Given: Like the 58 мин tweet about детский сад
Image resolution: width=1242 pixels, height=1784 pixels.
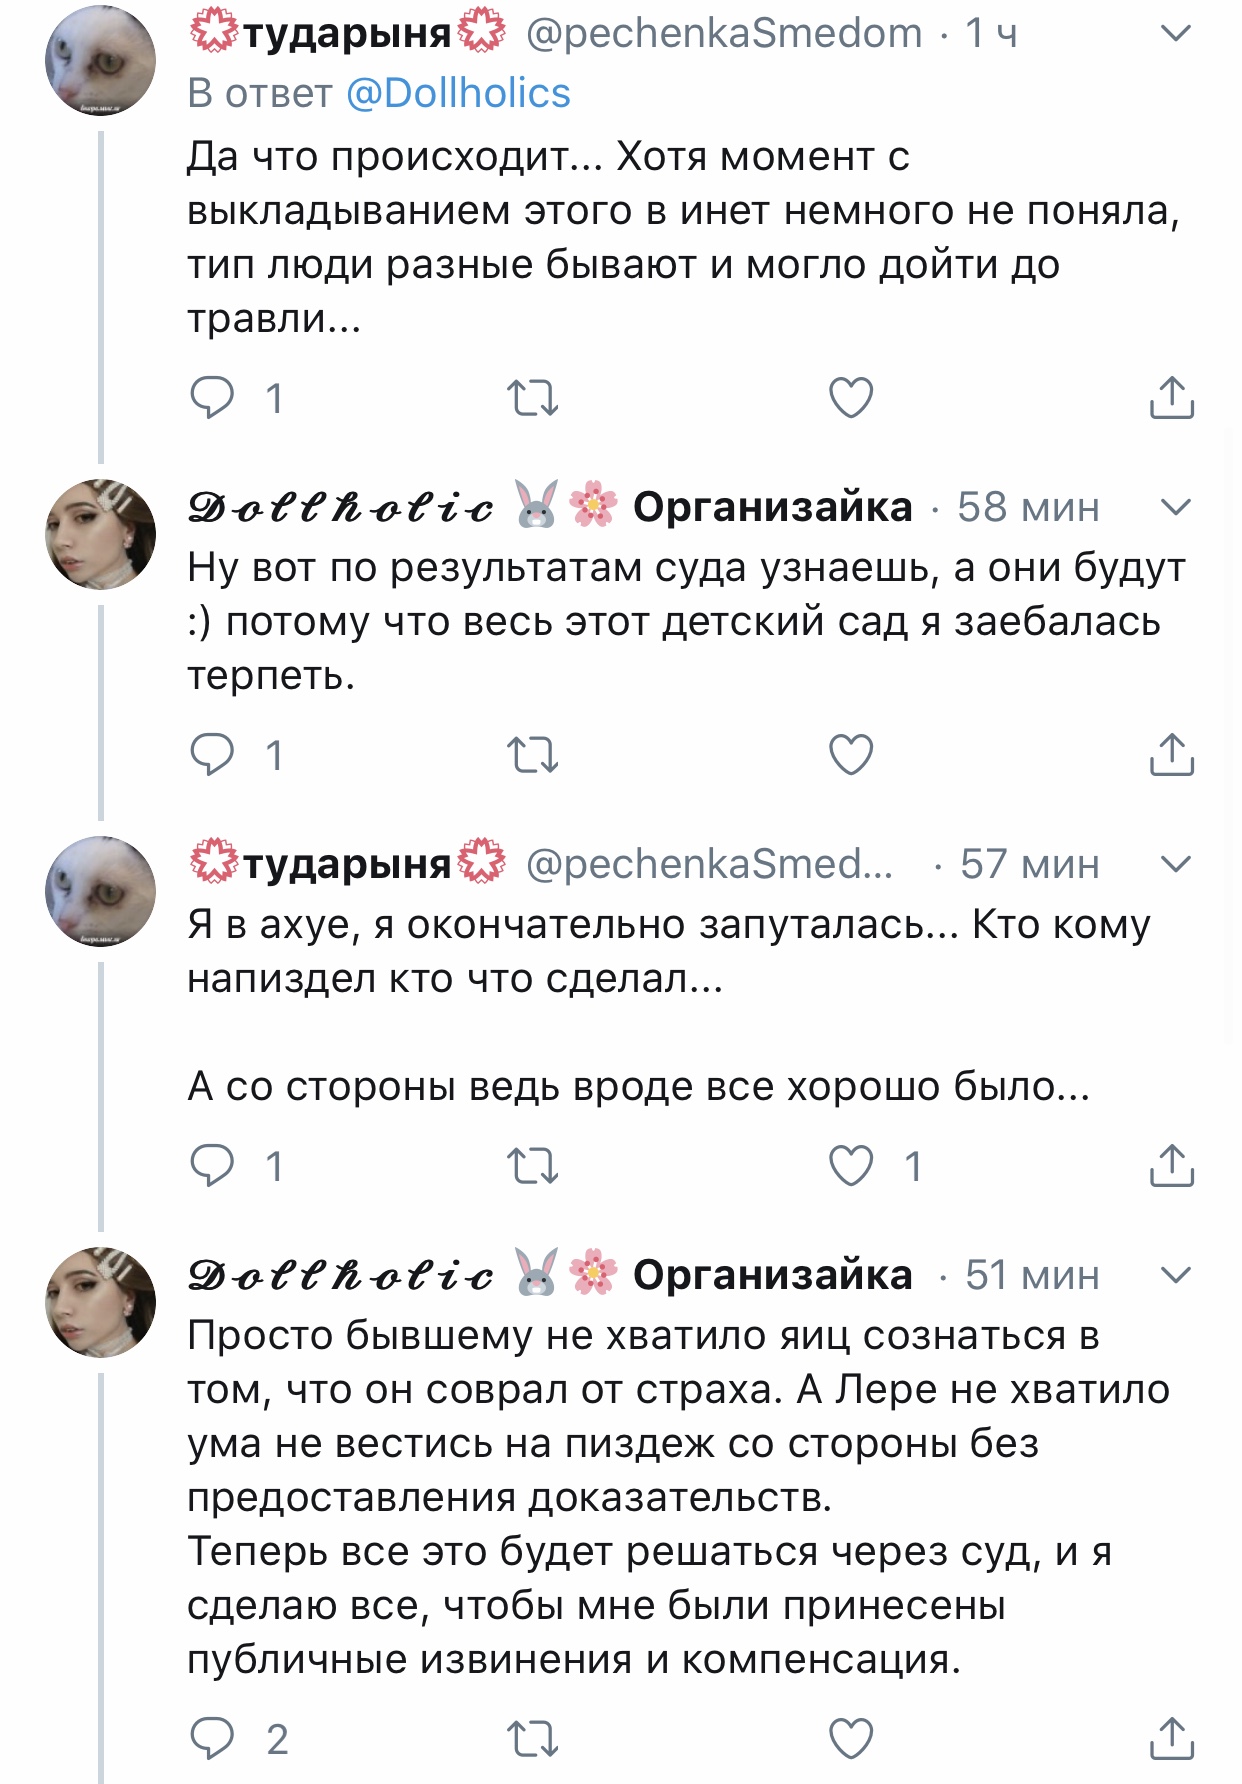Looking at the screenshot, I should tap(851, 755).
